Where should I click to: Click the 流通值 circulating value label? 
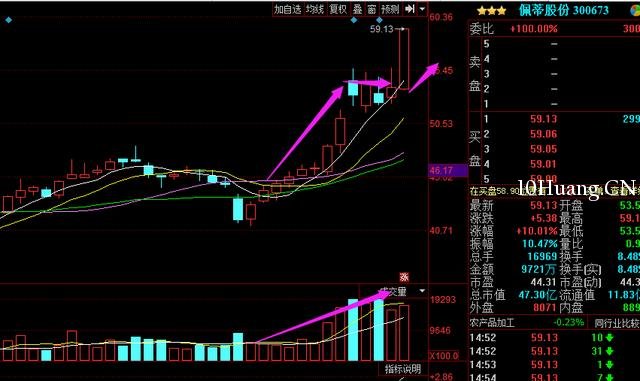[577, 294]
